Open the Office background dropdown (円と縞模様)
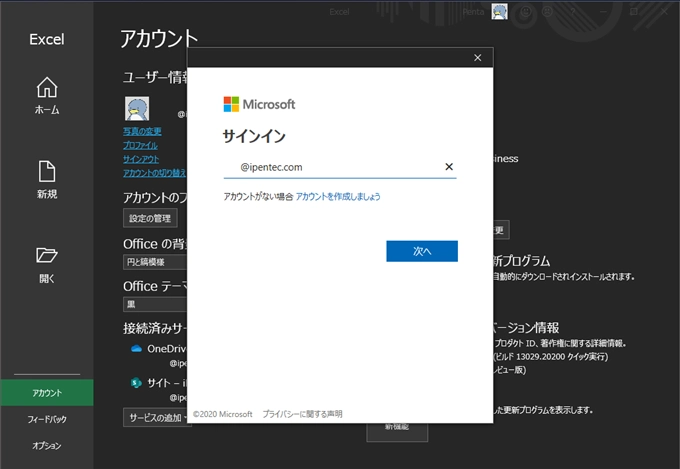Screen dimensions: 680x469 [x=155, y=262]
